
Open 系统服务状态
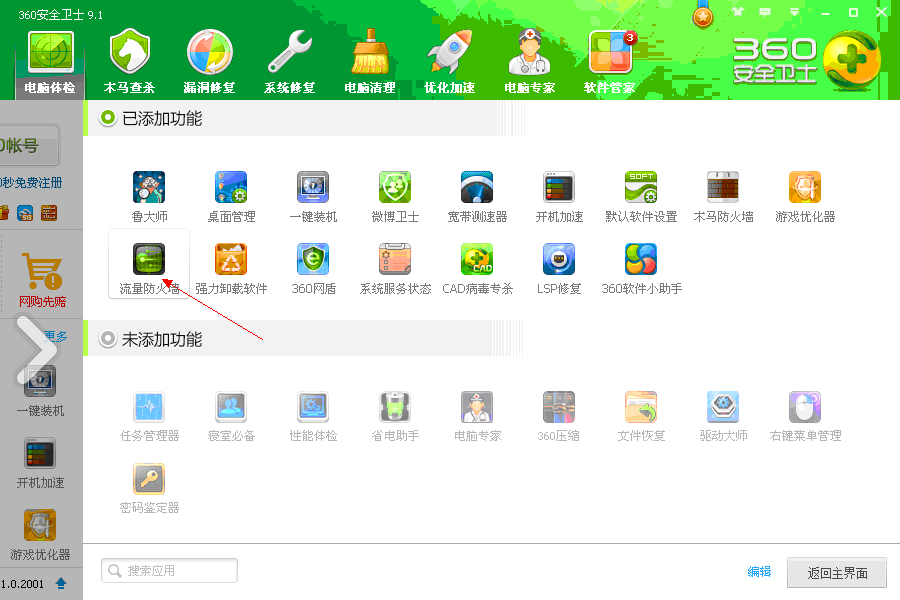tap(395, 269)
